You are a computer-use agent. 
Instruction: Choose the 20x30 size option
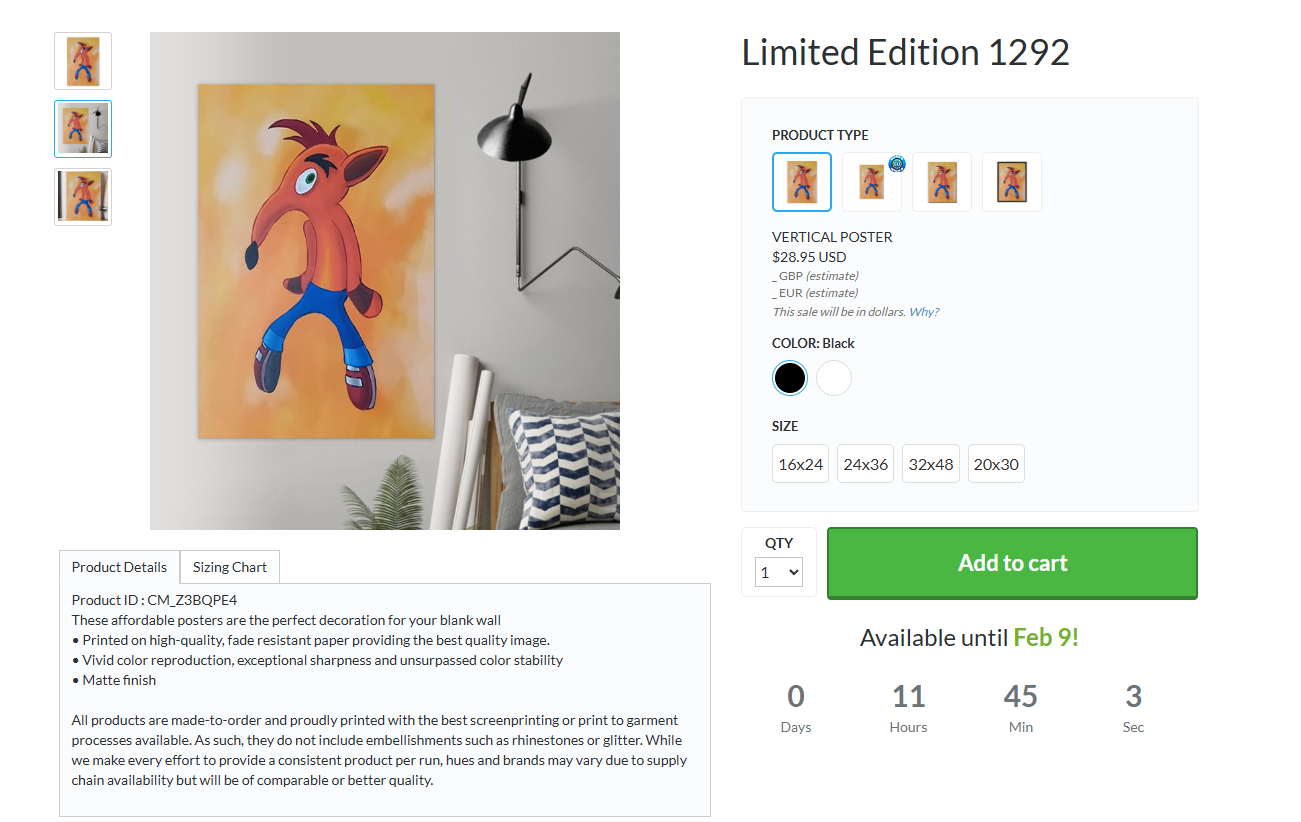pyautogui.click(x=996, y=464)
